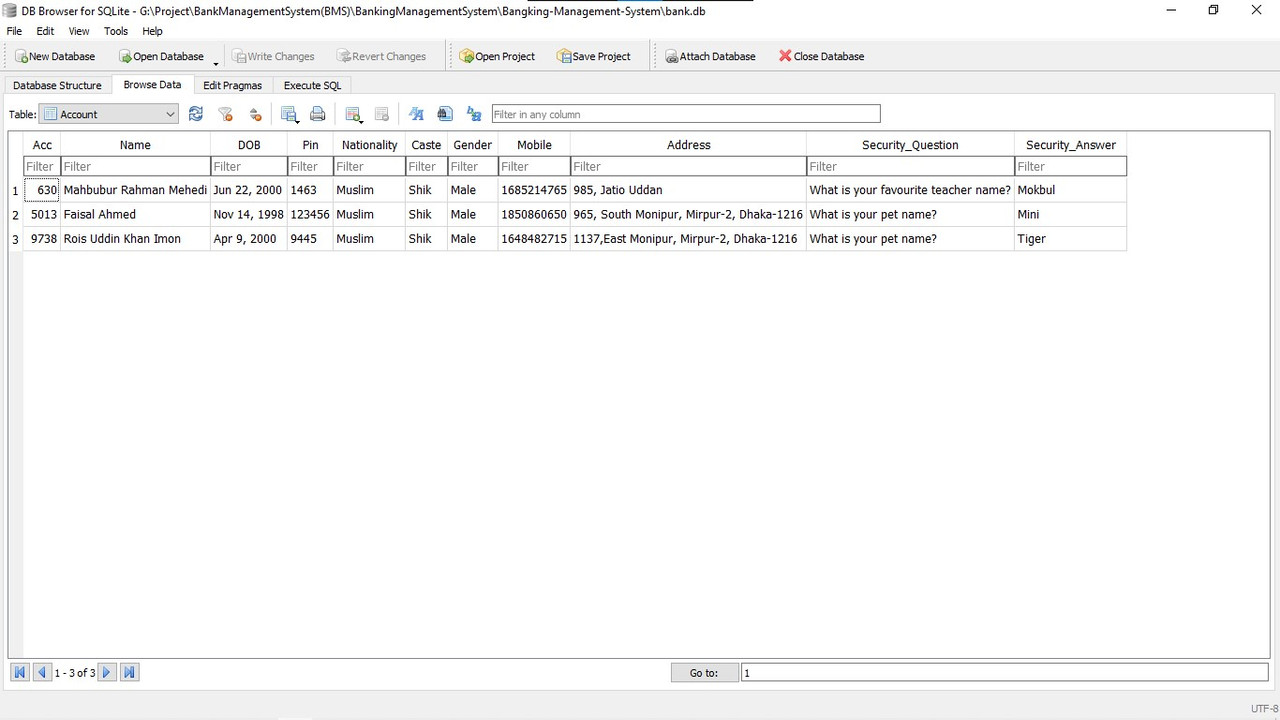This screenshot has height=720, width=1280.
Task: Open the View menu
Action: pyautogui.click(x=79, y=31)
